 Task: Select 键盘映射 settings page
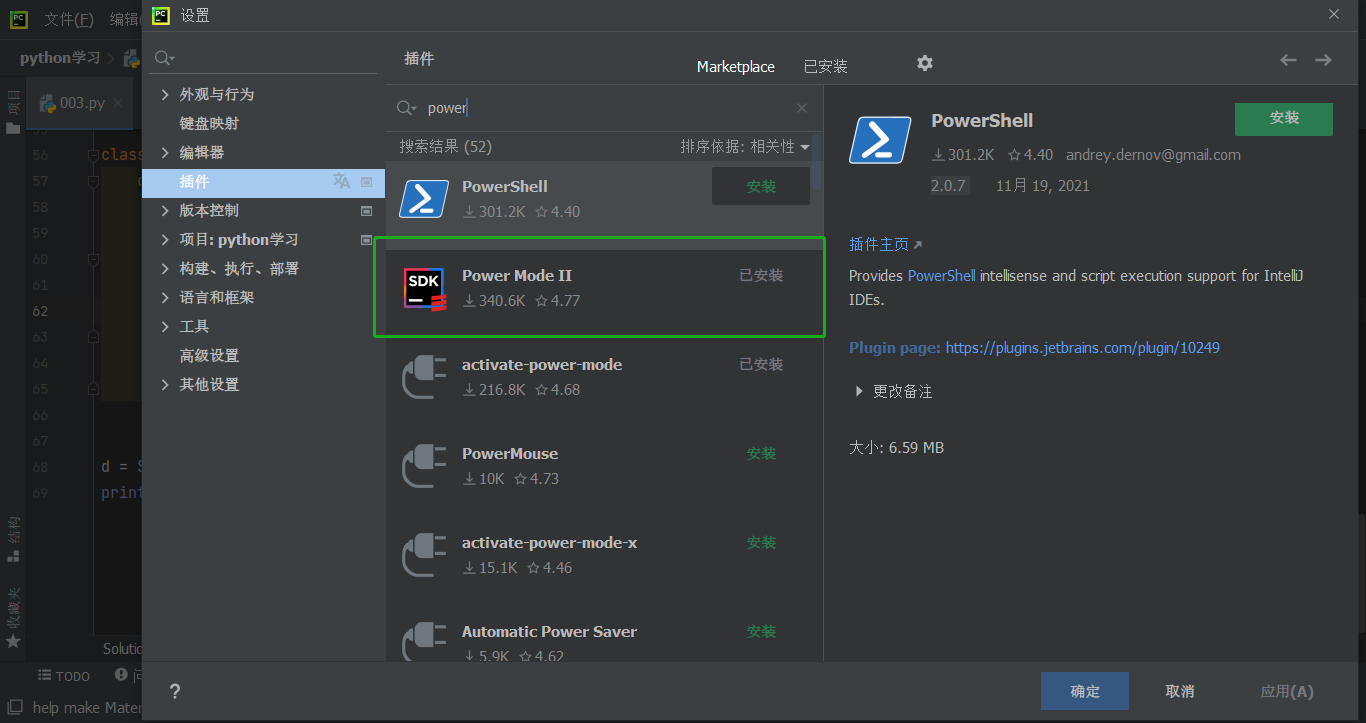[x=209, y=124]
